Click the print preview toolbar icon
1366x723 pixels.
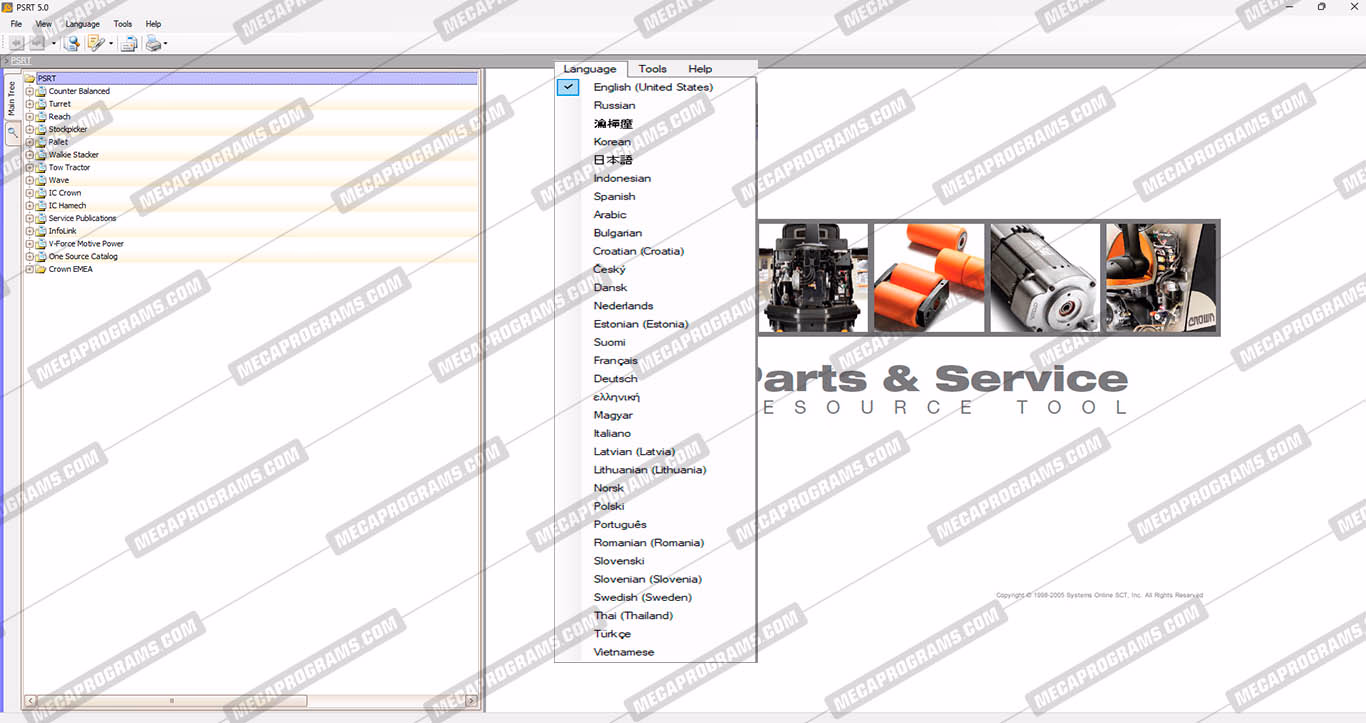click(129, 43)
